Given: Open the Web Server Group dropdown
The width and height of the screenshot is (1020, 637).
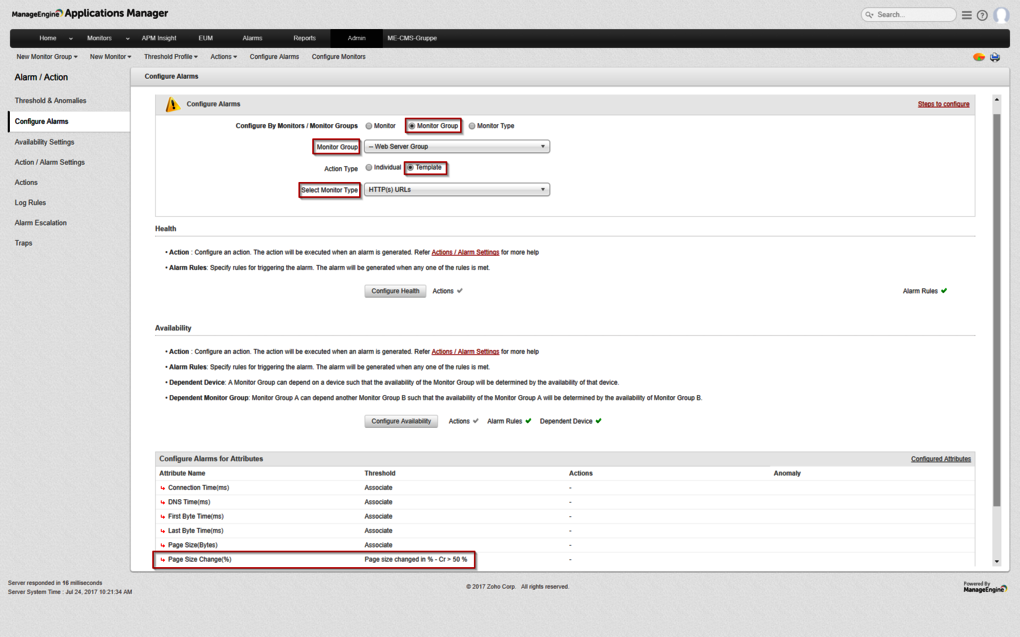Looking at the screenshot, I should click(x=457, y=146).
